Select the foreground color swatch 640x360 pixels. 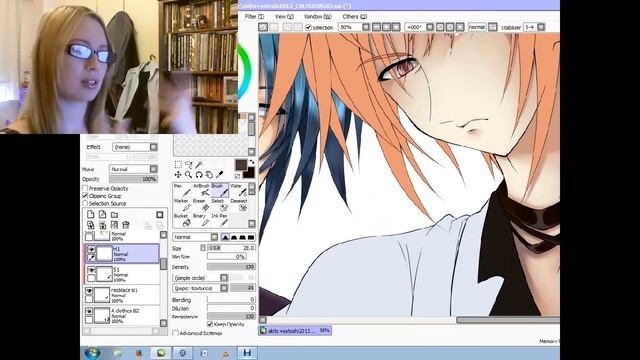(x=241, y=165)
